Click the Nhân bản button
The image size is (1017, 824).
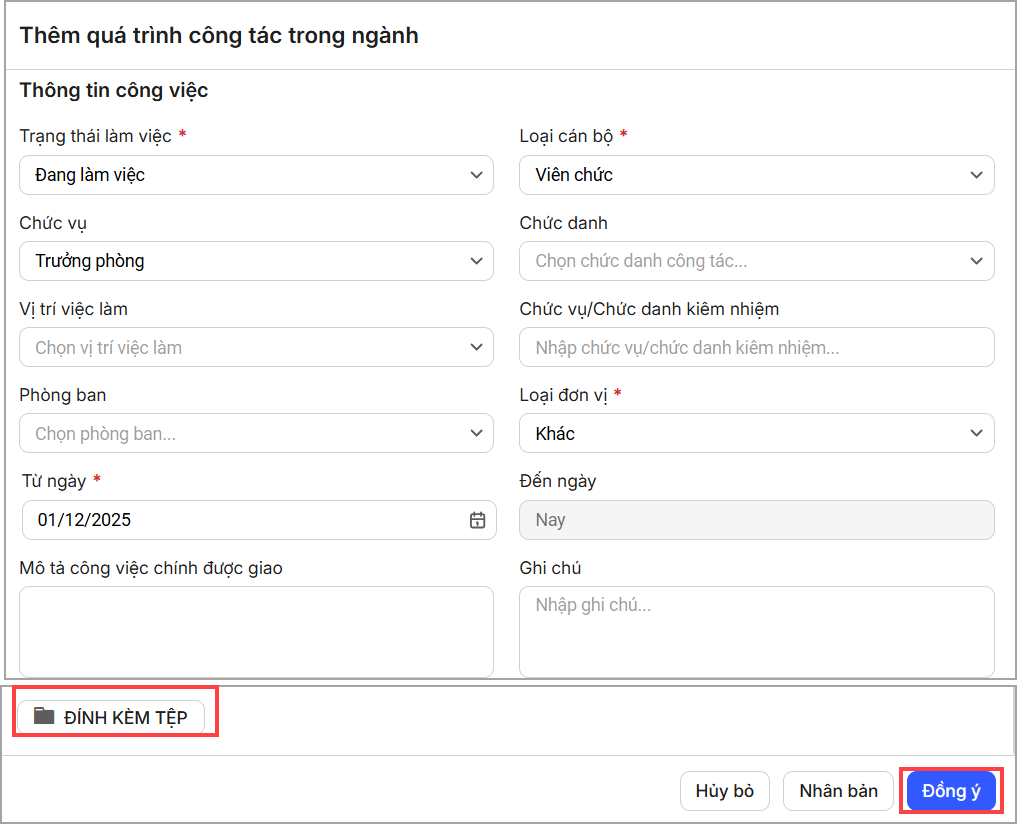point(838,791)
